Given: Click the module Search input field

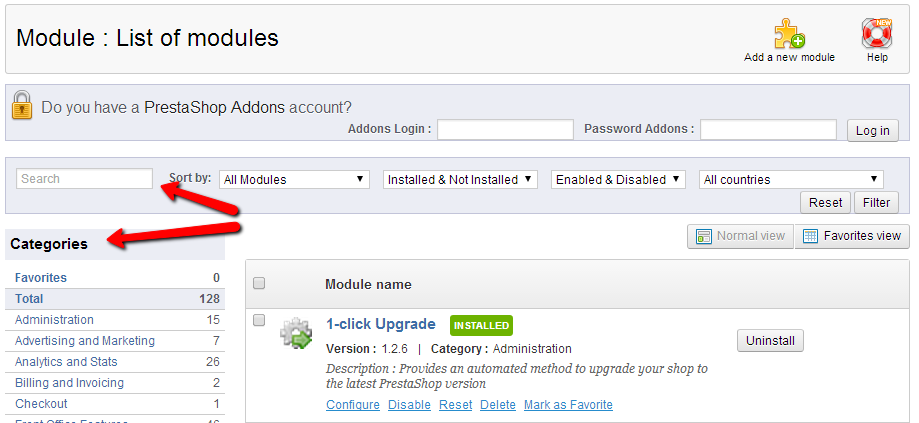Looking at the screenshot, I should tap(84, 179).
